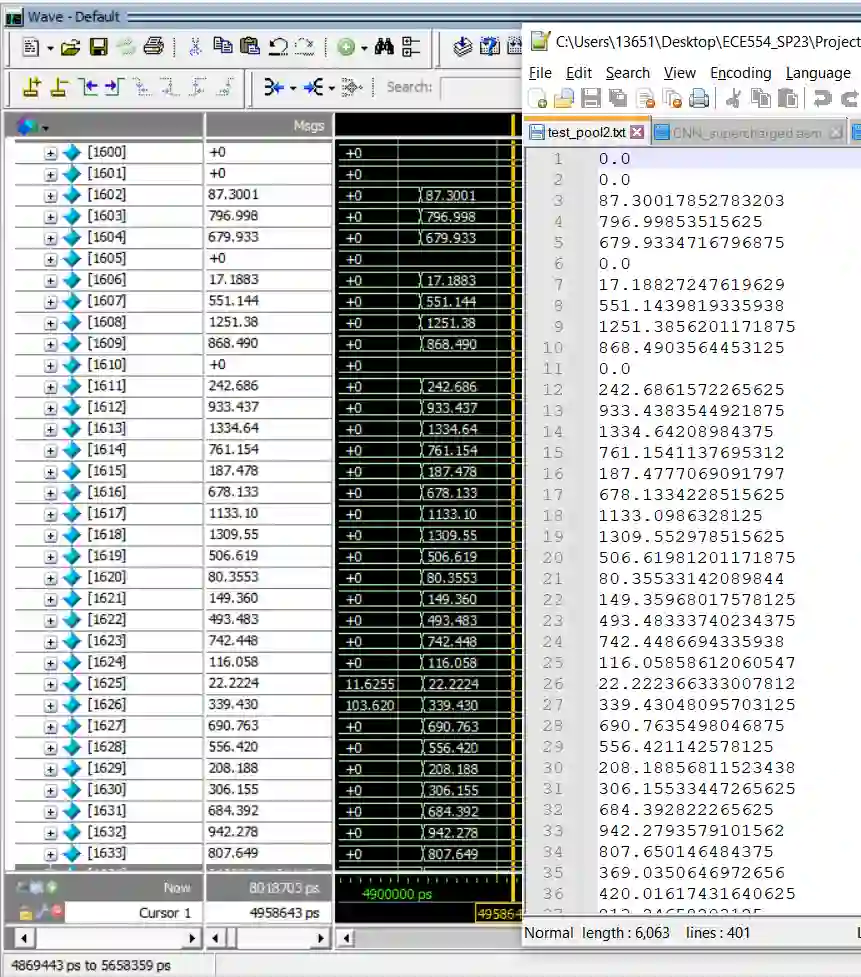The height and width of the screenshot is (977, 861).
Task: Click the Cut icon in Notepad++ toolbar
Action: tap(733, 98)
